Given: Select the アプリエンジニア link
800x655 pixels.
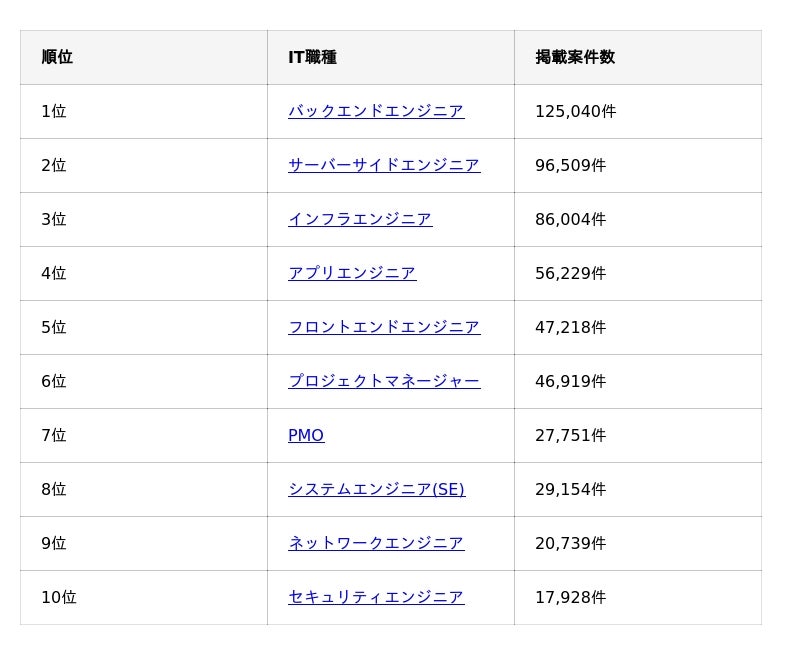Looking at the screenshot, I should 351,273.
